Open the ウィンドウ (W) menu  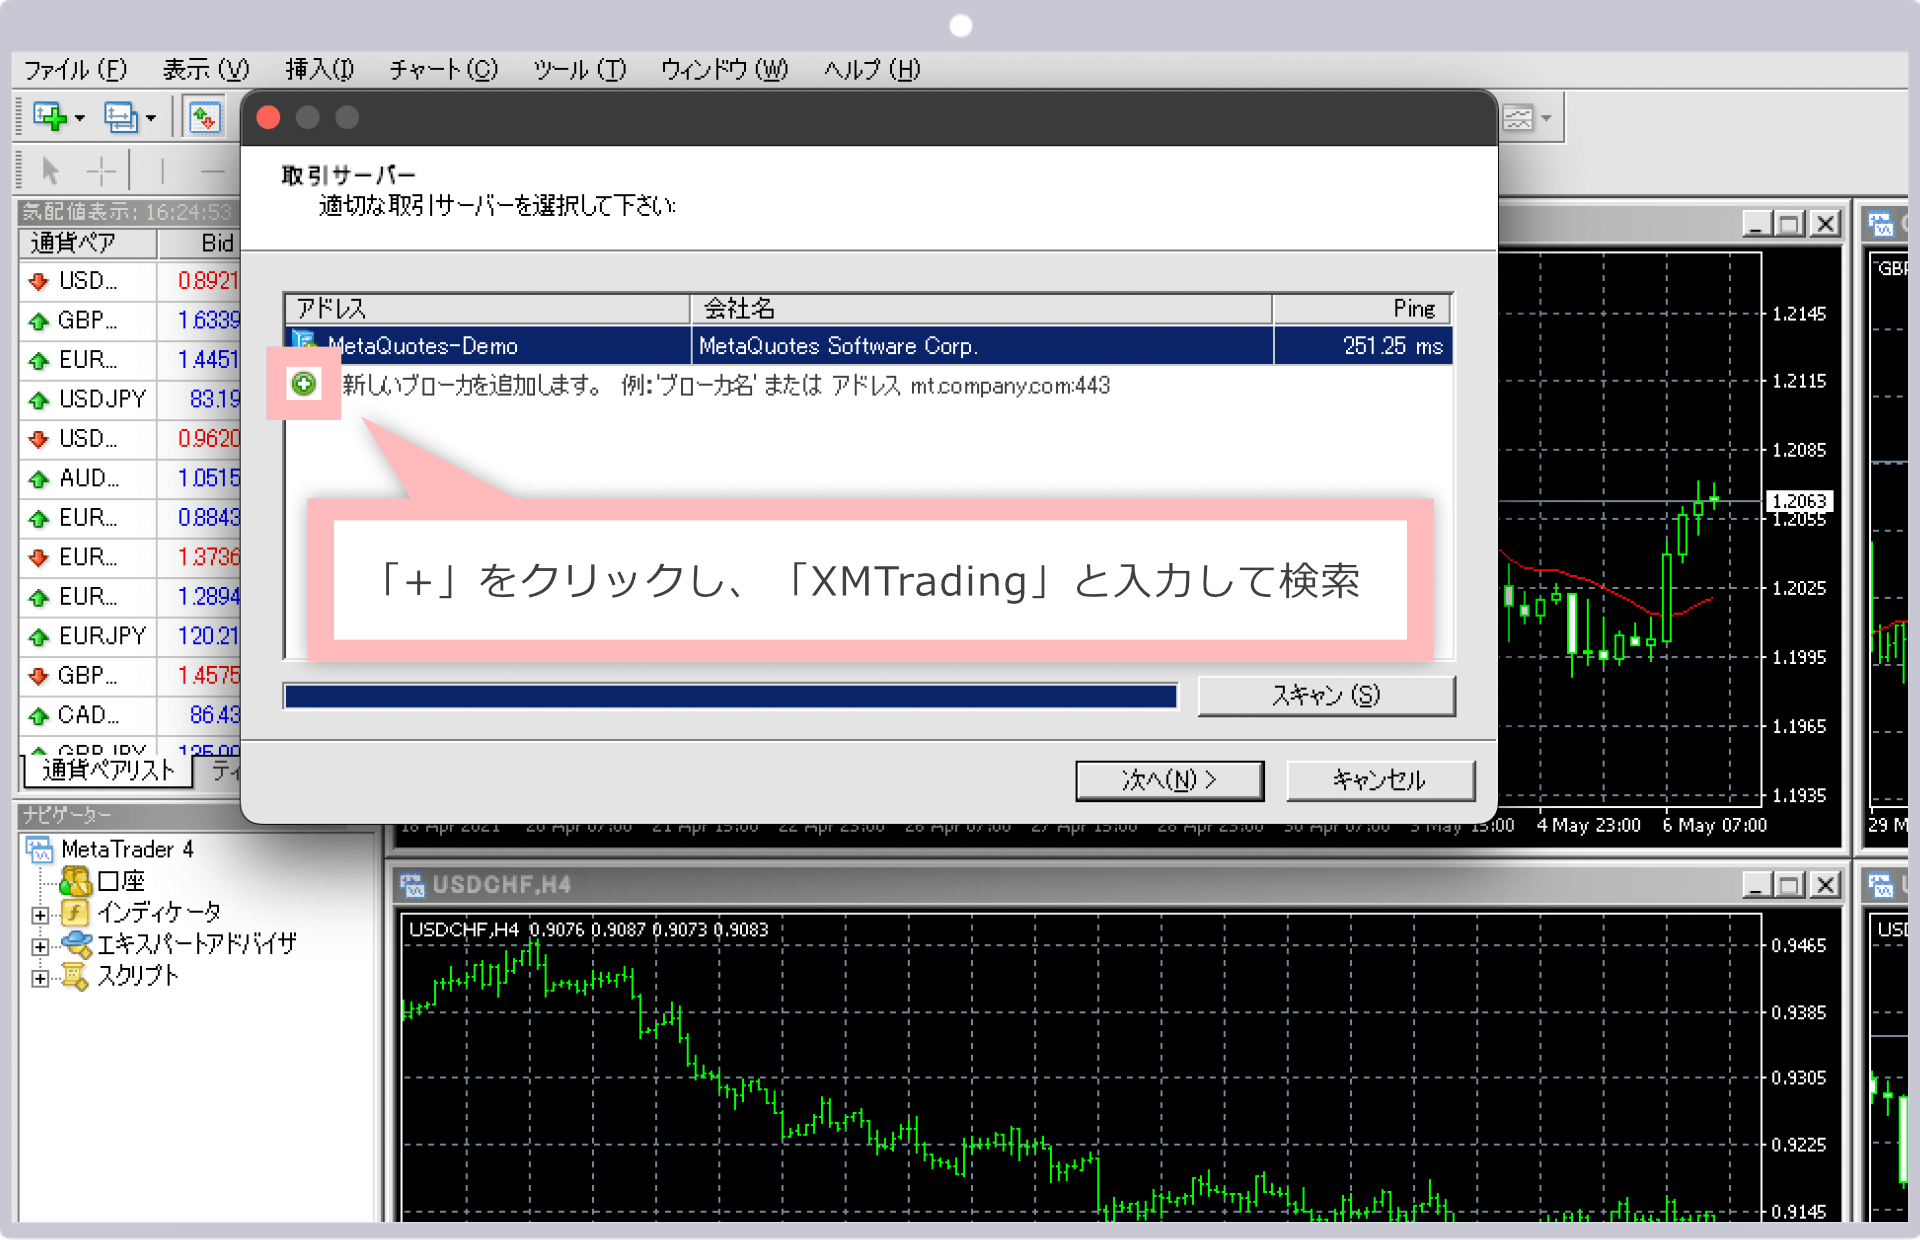724,69
